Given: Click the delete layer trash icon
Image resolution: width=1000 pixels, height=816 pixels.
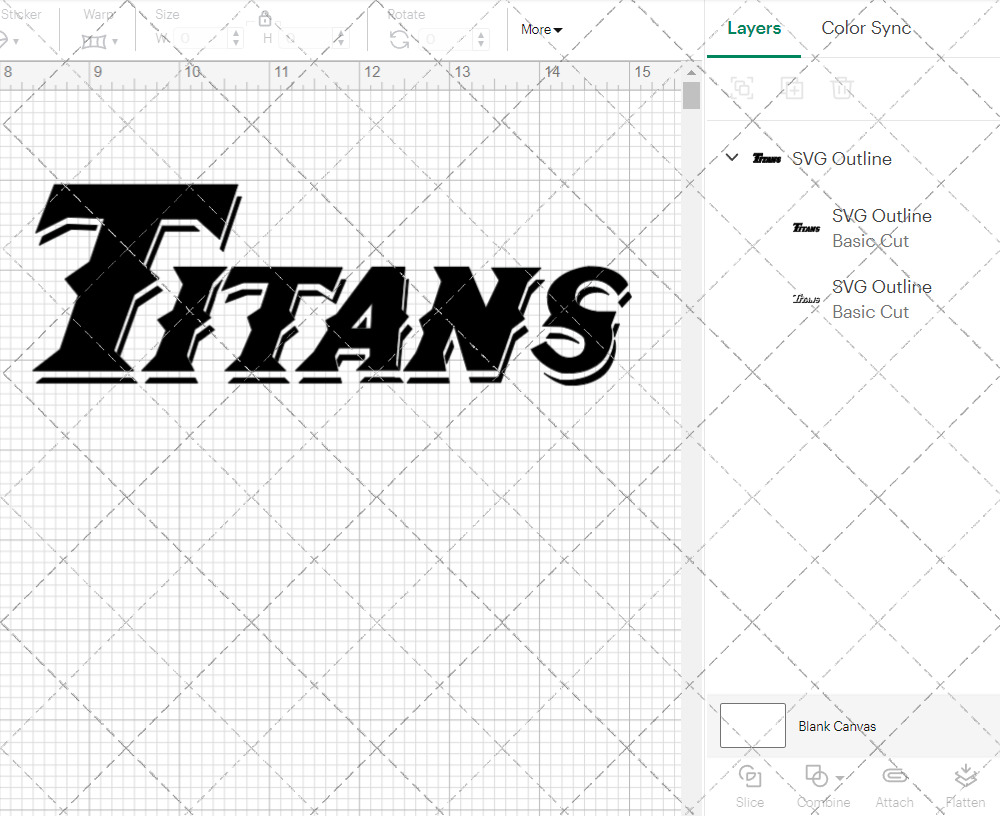Looking at the screenshot, I should coord(843,88).
